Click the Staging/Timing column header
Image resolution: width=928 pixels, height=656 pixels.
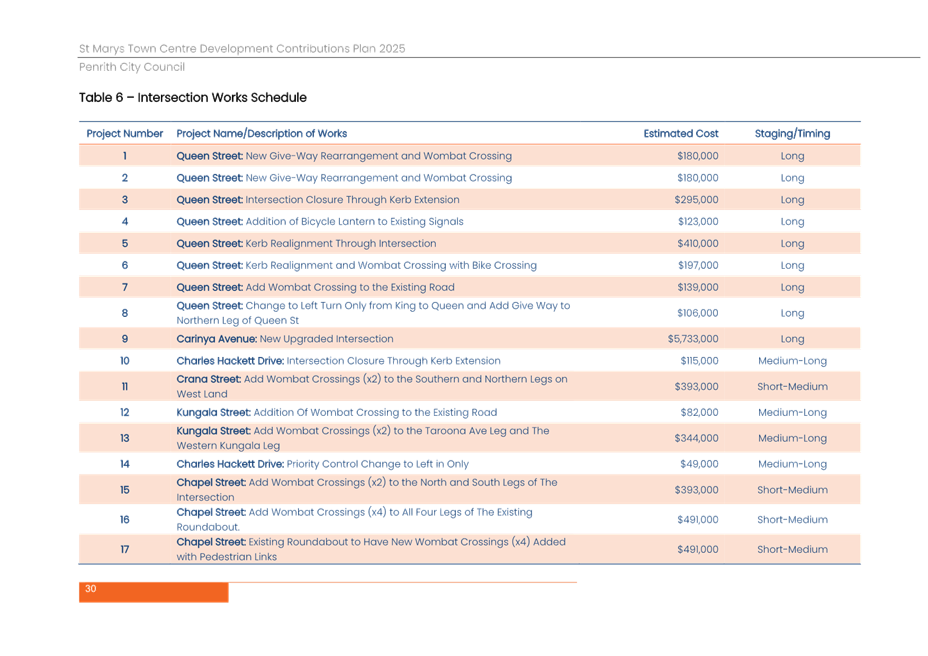(x=792, y=133)
